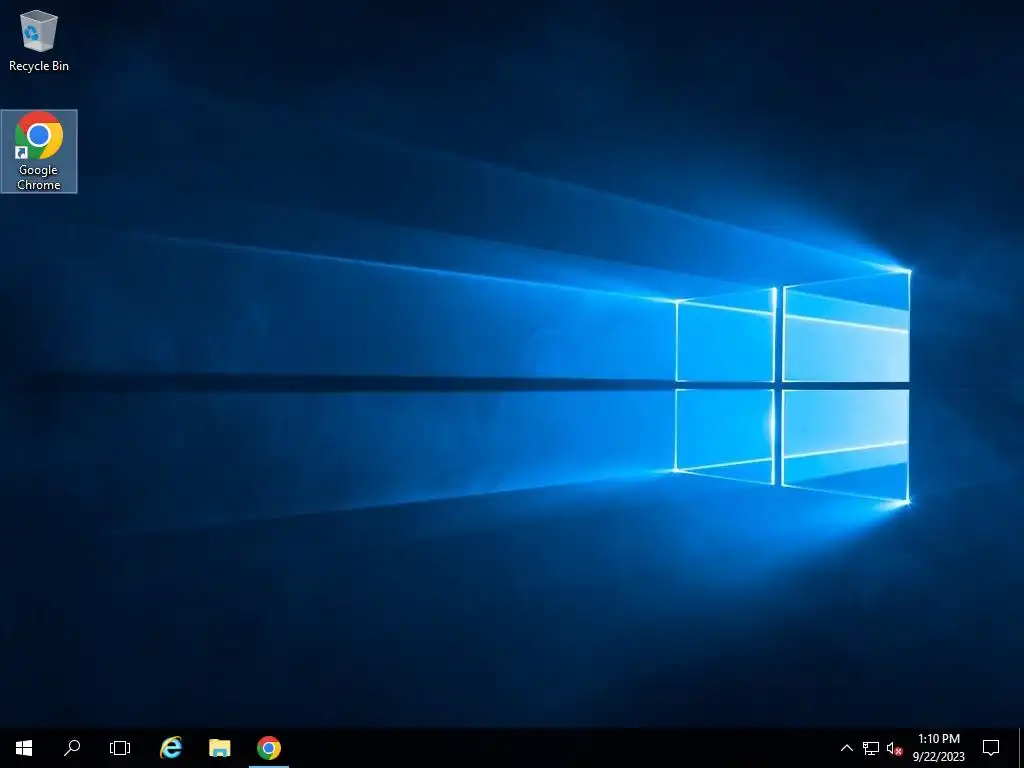Show hidden system tray icons
Viewport: 1024px width, 768px height.
[x=846, y=748]
